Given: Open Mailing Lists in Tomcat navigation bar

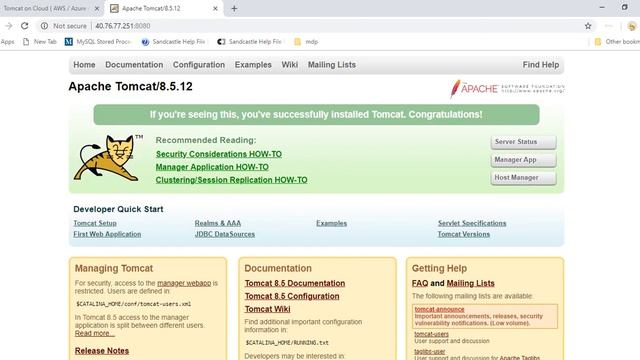Looking at the screenshot, I should (332, 64).
